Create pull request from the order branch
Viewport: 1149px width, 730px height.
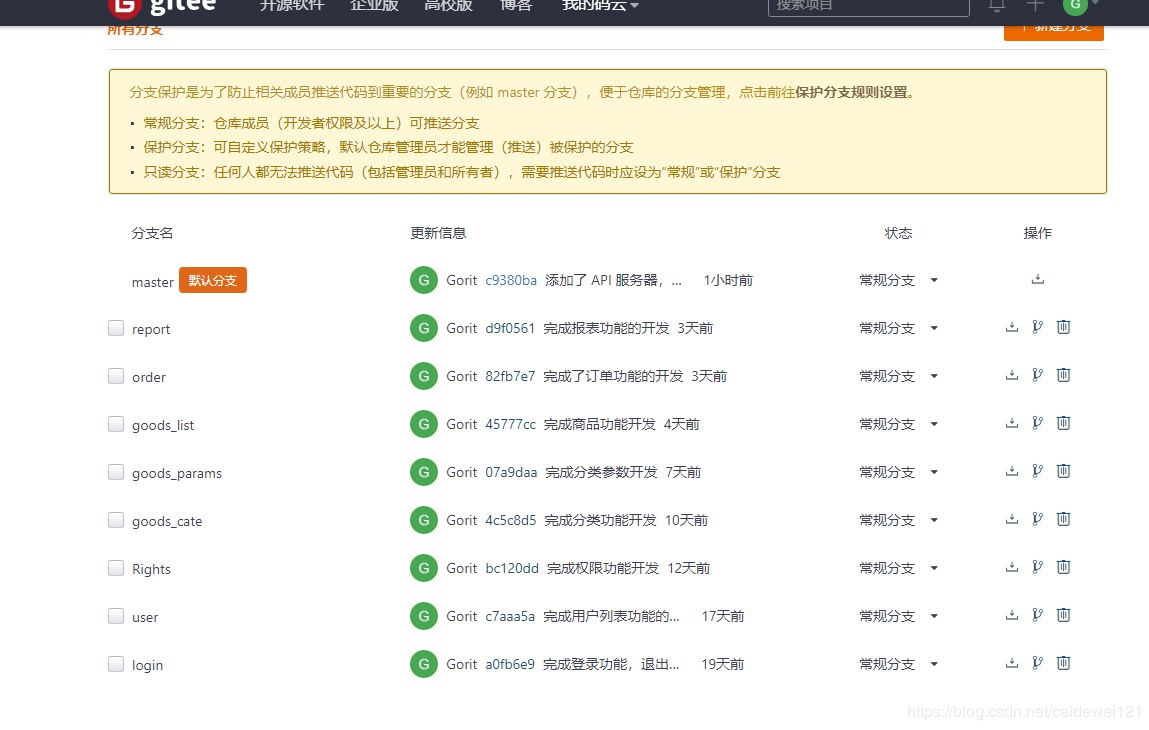pyautogui.click(x=1037, y=374)
